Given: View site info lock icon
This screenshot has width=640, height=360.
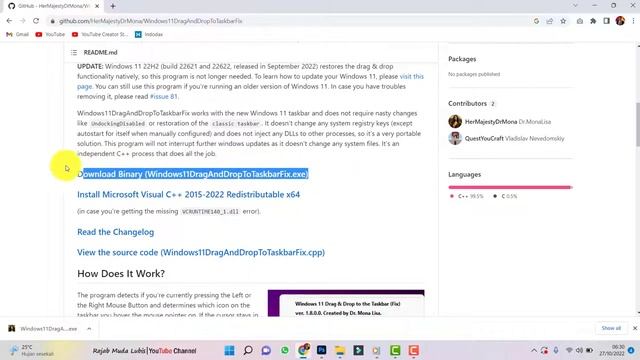Looking at the screenshot, I should (x=52, y=21).
